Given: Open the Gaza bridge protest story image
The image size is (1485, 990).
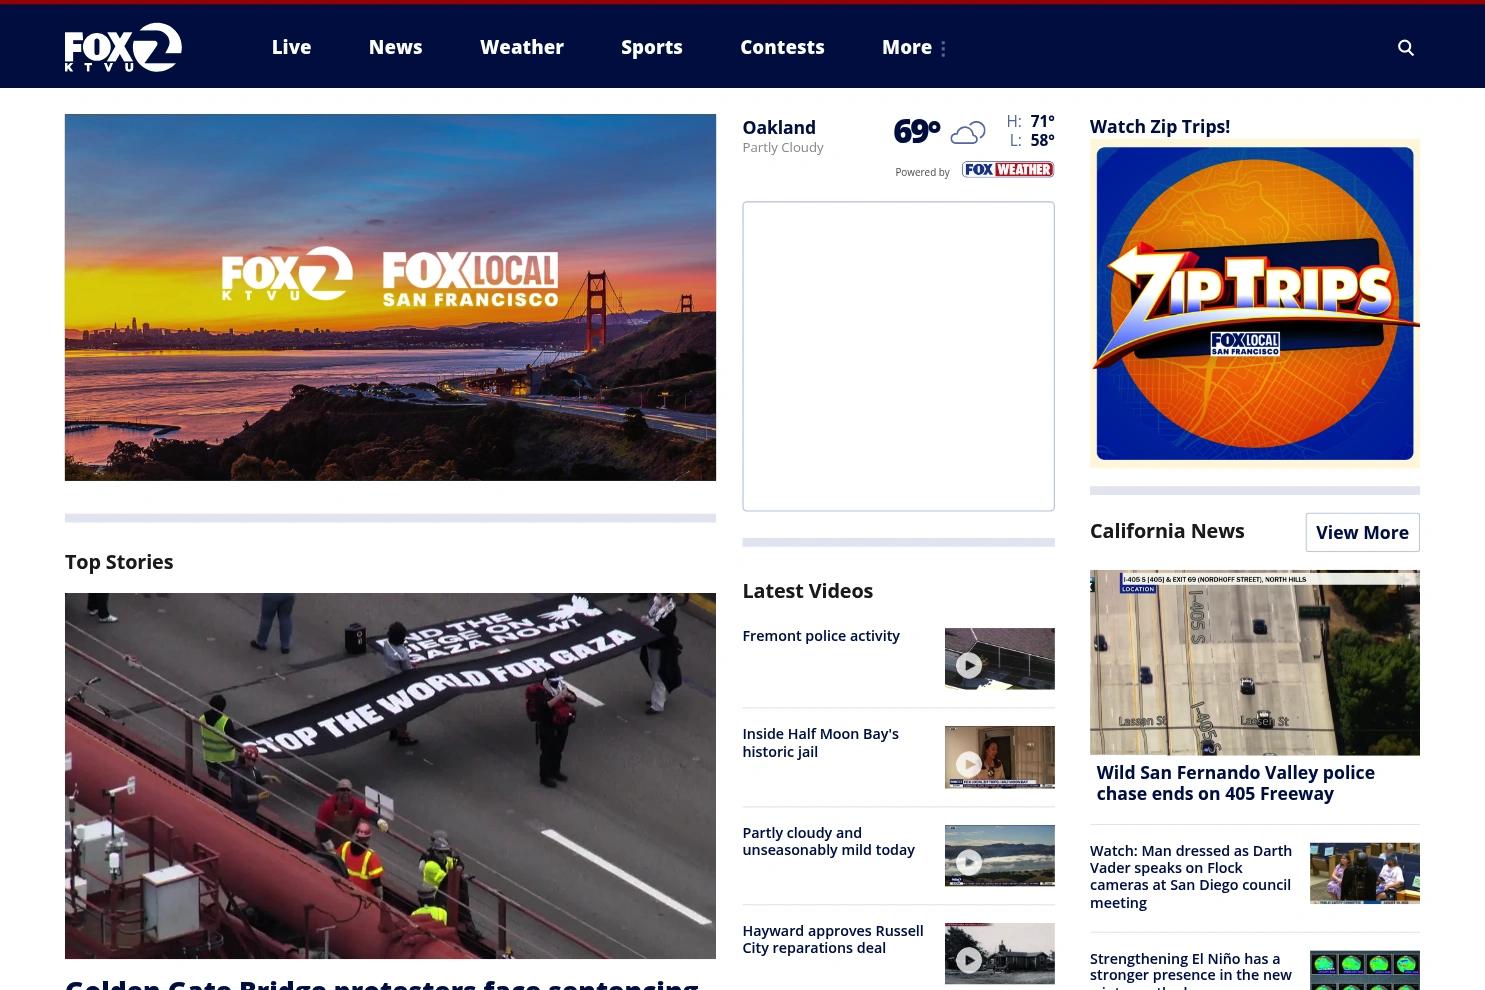Looking at the screenshot, I should (x=390, y=776).
